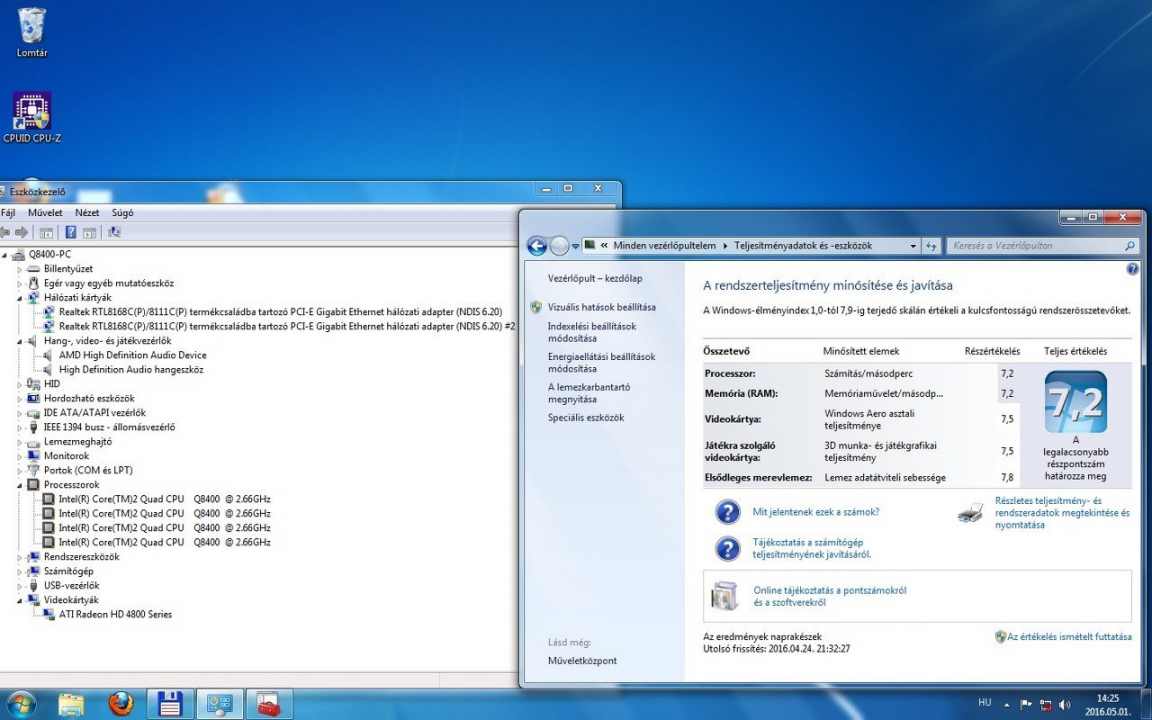Click the refresh button beside the address bar
Screen dimensions: 1152x720
(931, 246)
